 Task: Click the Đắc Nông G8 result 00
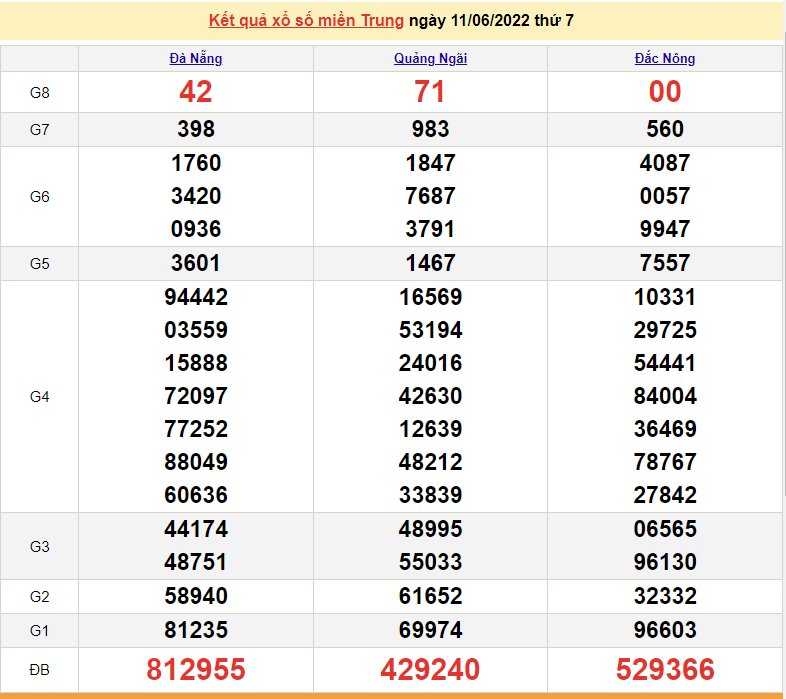(x=665, y=92)
